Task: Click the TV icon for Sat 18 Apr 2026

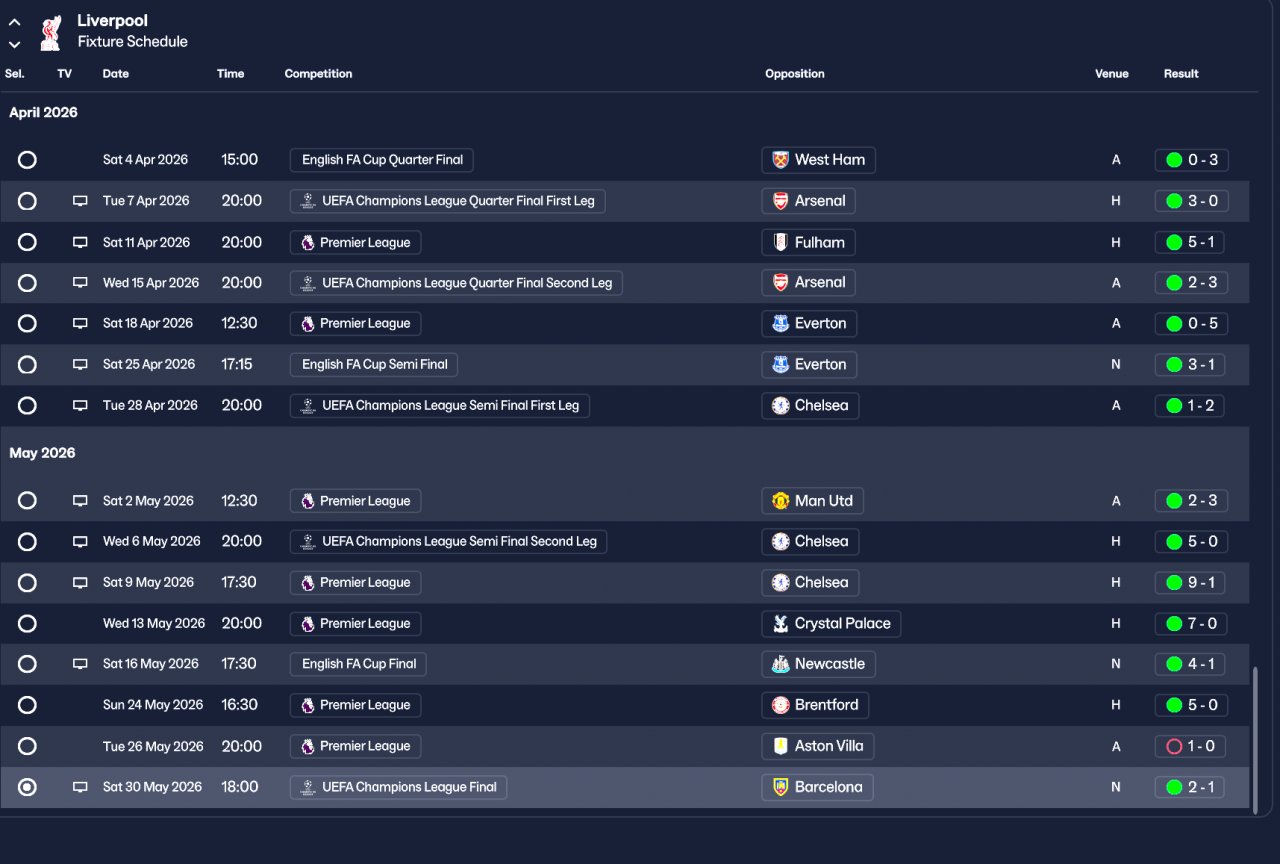Action: 80,324
